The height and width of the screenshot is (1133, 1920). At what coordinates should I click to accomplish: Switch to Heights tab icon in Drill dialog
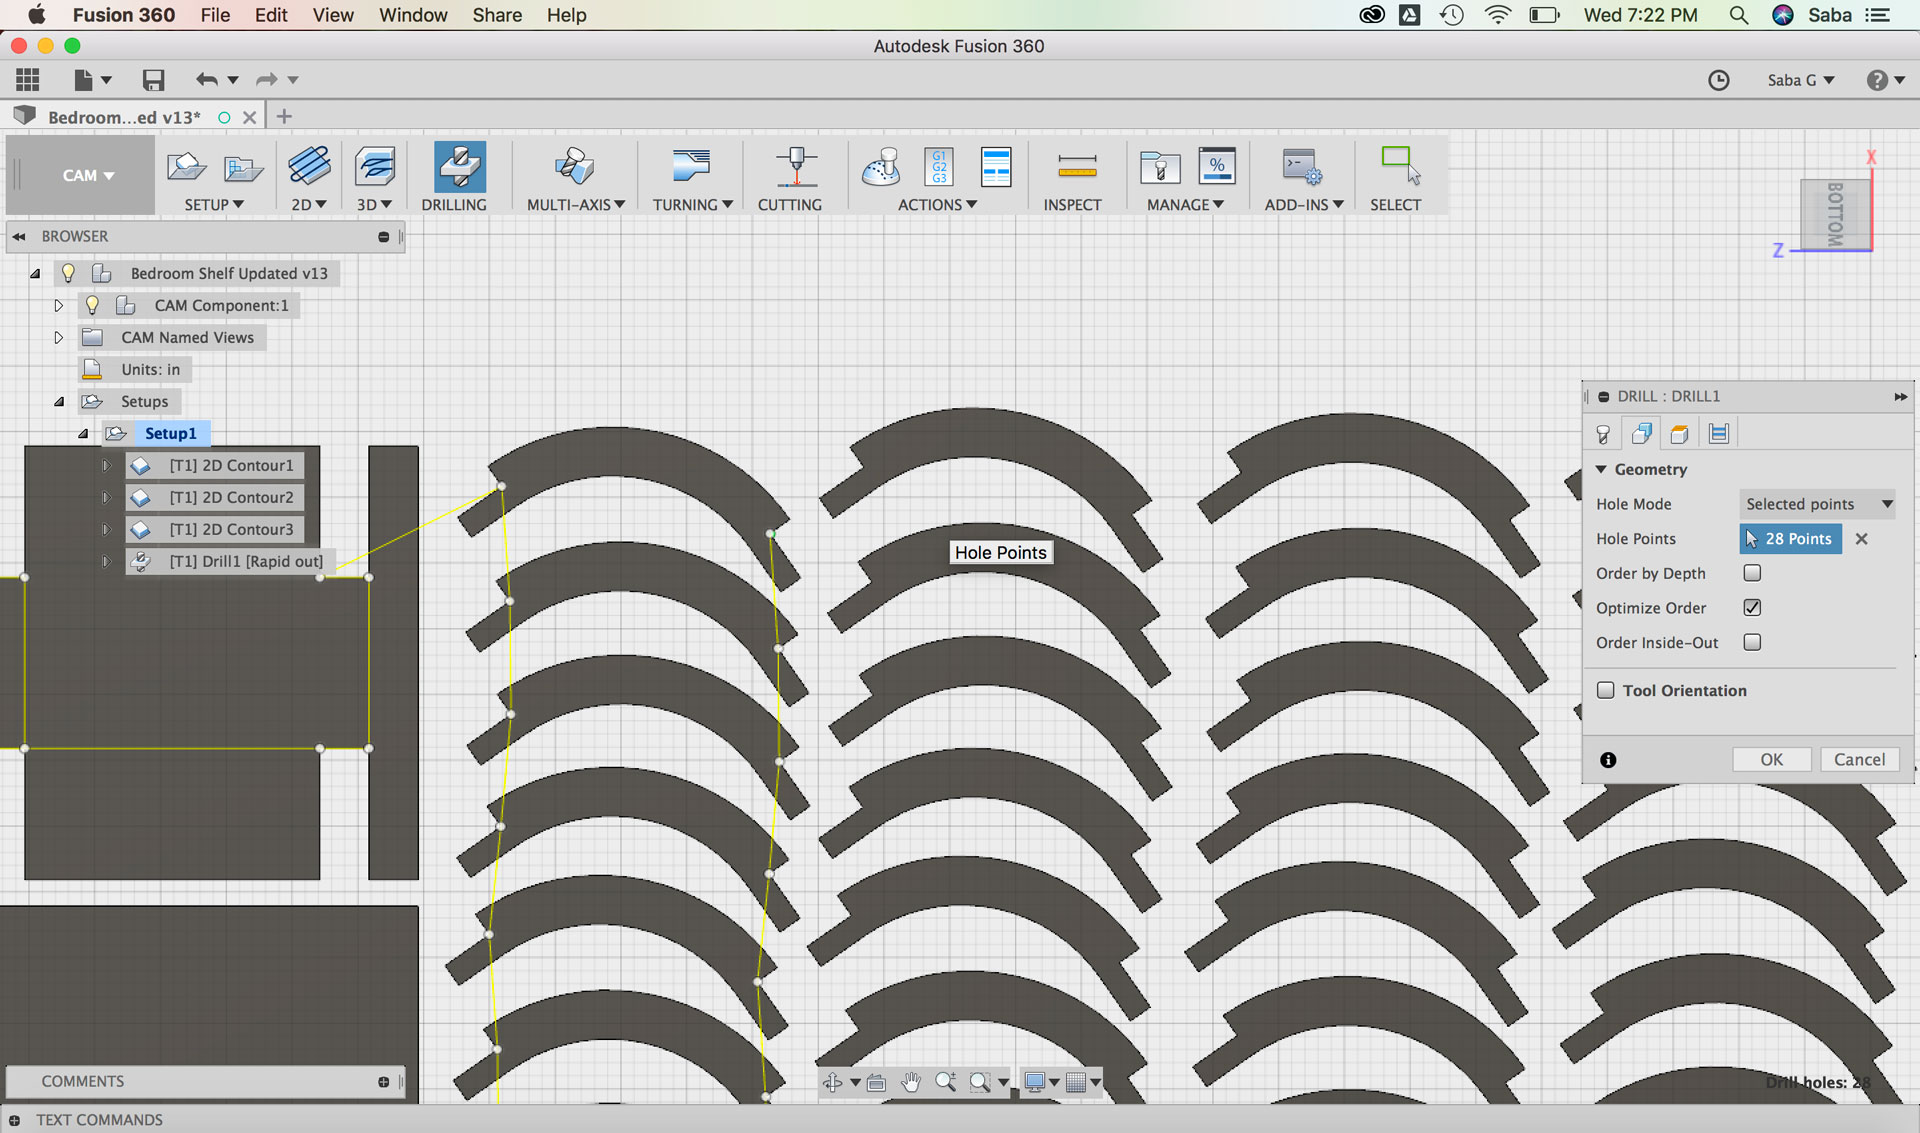tap(1679, 433)
